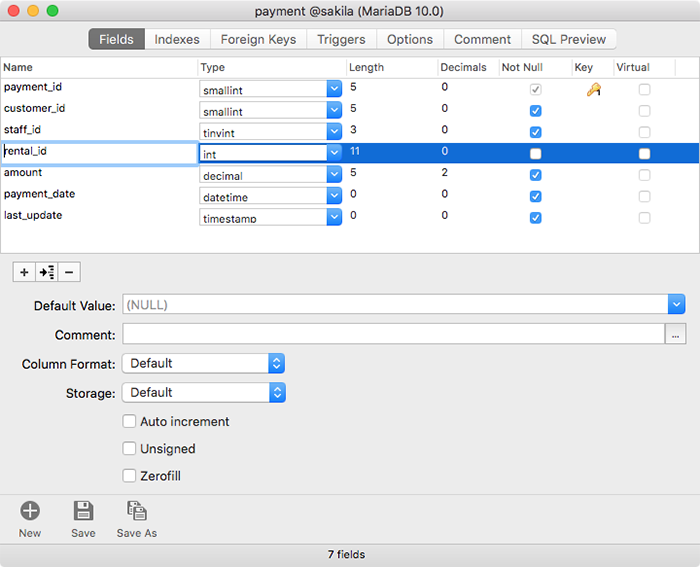Click the Type column header

coord(272,67)
